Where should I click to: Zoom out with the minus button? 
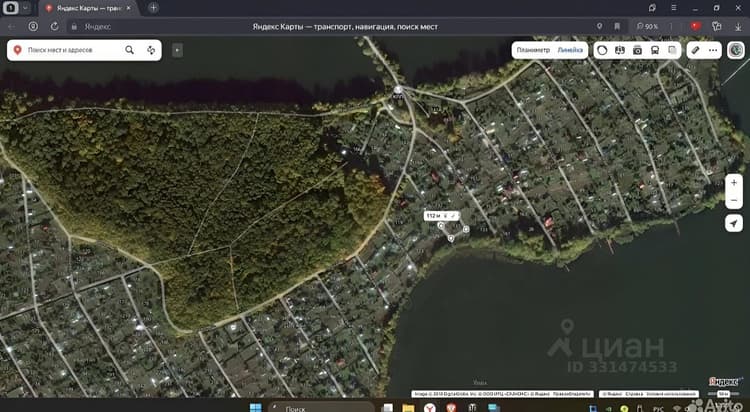point(734,200)
